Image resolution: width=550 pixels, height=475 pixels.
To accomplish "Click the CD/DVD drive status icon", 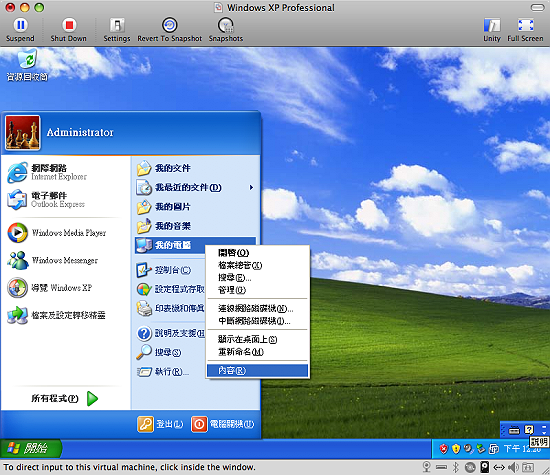I will click(x=470, y=467).
